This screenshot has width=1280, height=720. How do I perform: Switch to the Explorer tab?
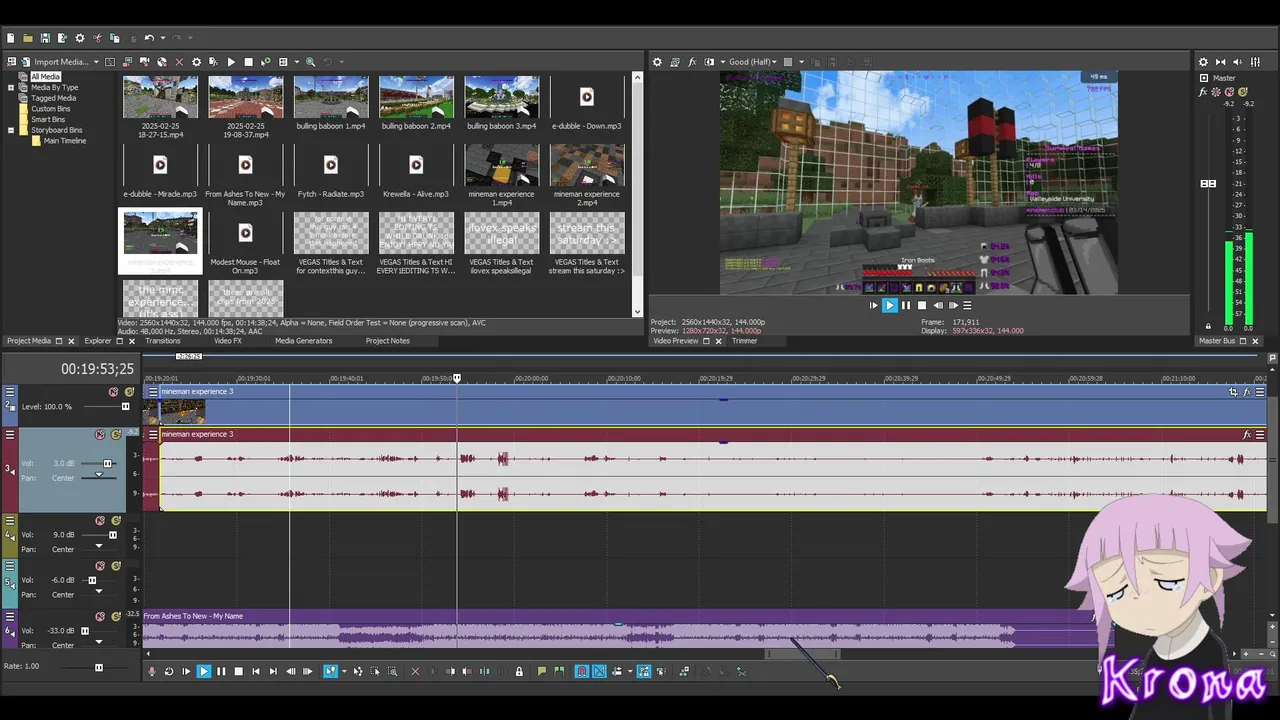[x=98, y=341]
